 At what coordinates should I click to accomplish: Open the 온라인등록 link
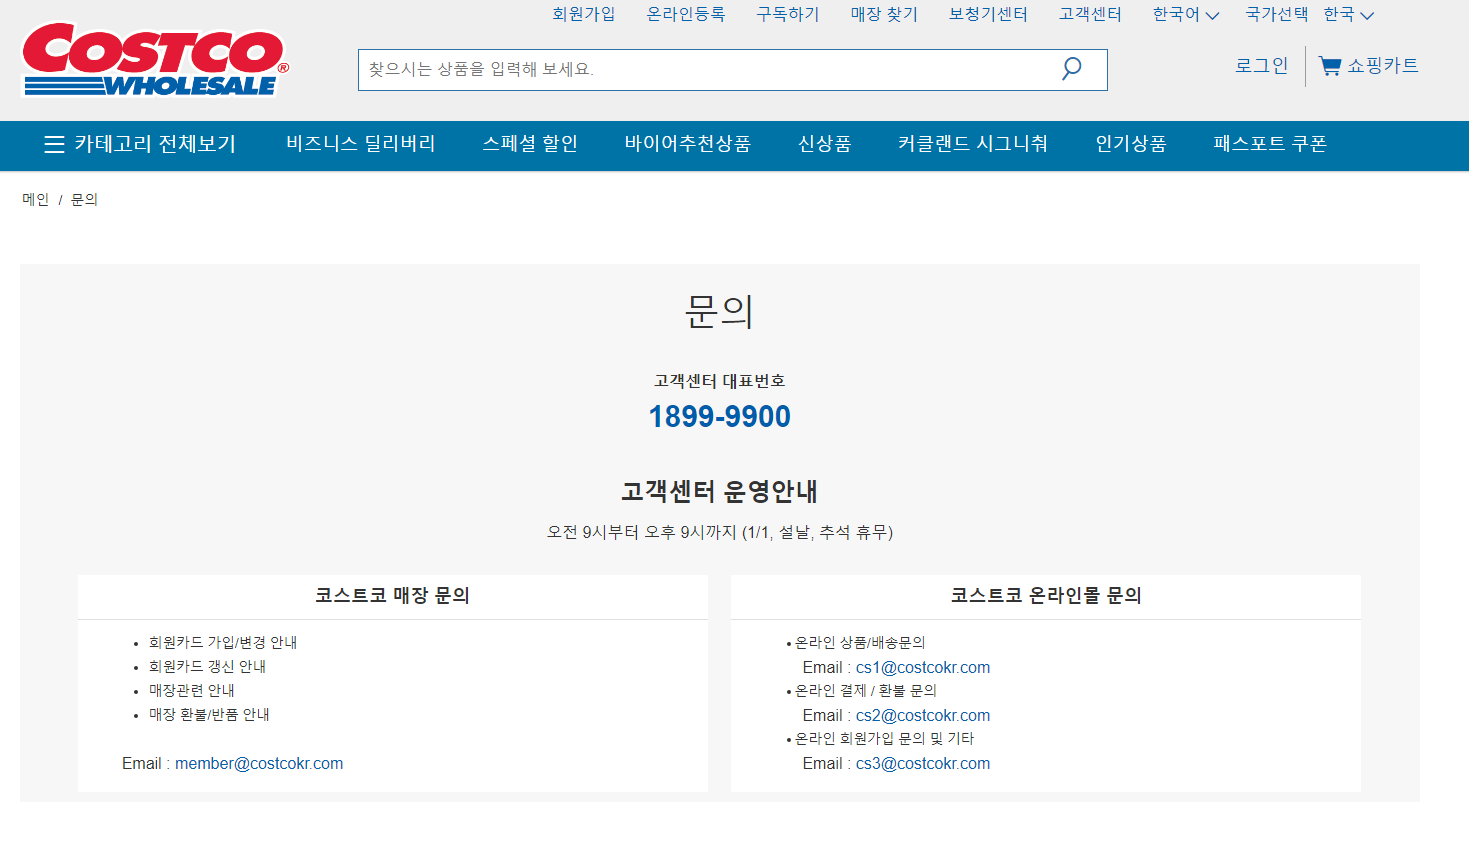686,14
